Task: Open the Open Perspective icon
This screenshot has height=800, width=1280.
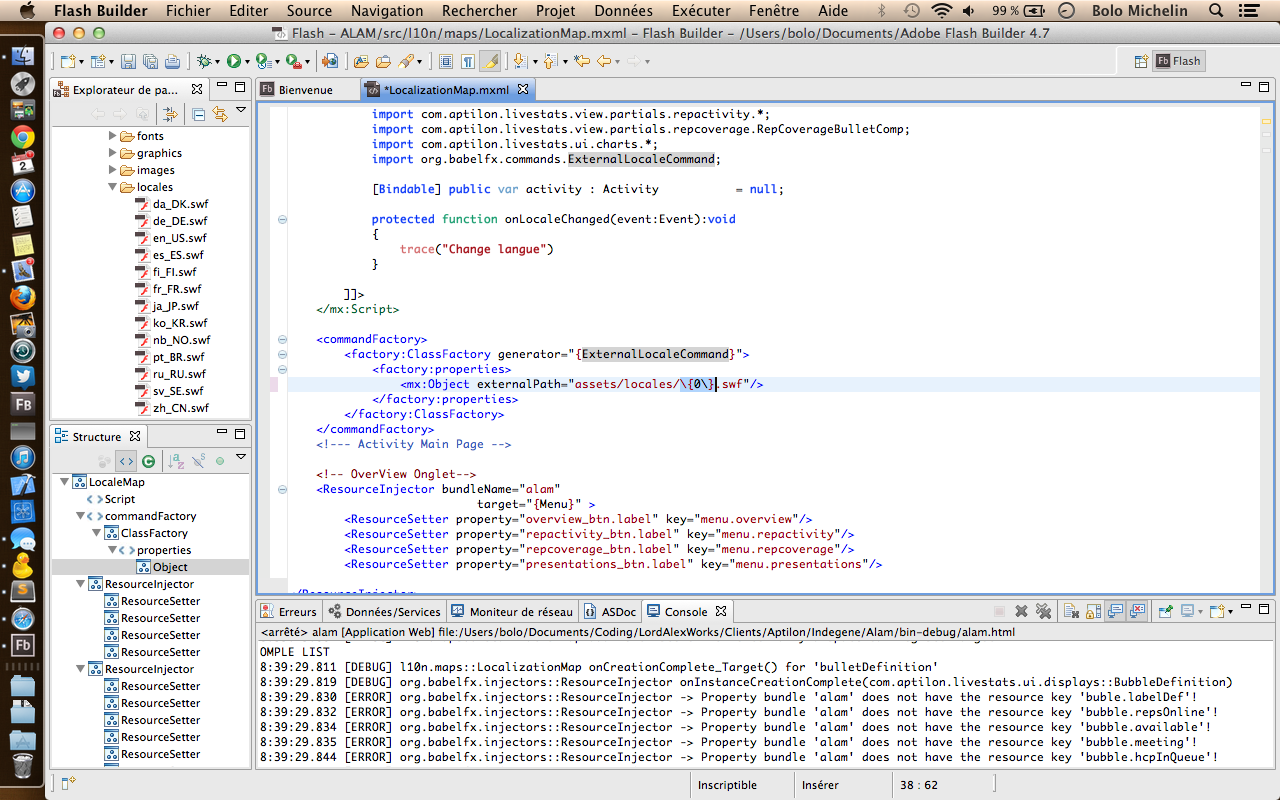Action: point(1141,61)
